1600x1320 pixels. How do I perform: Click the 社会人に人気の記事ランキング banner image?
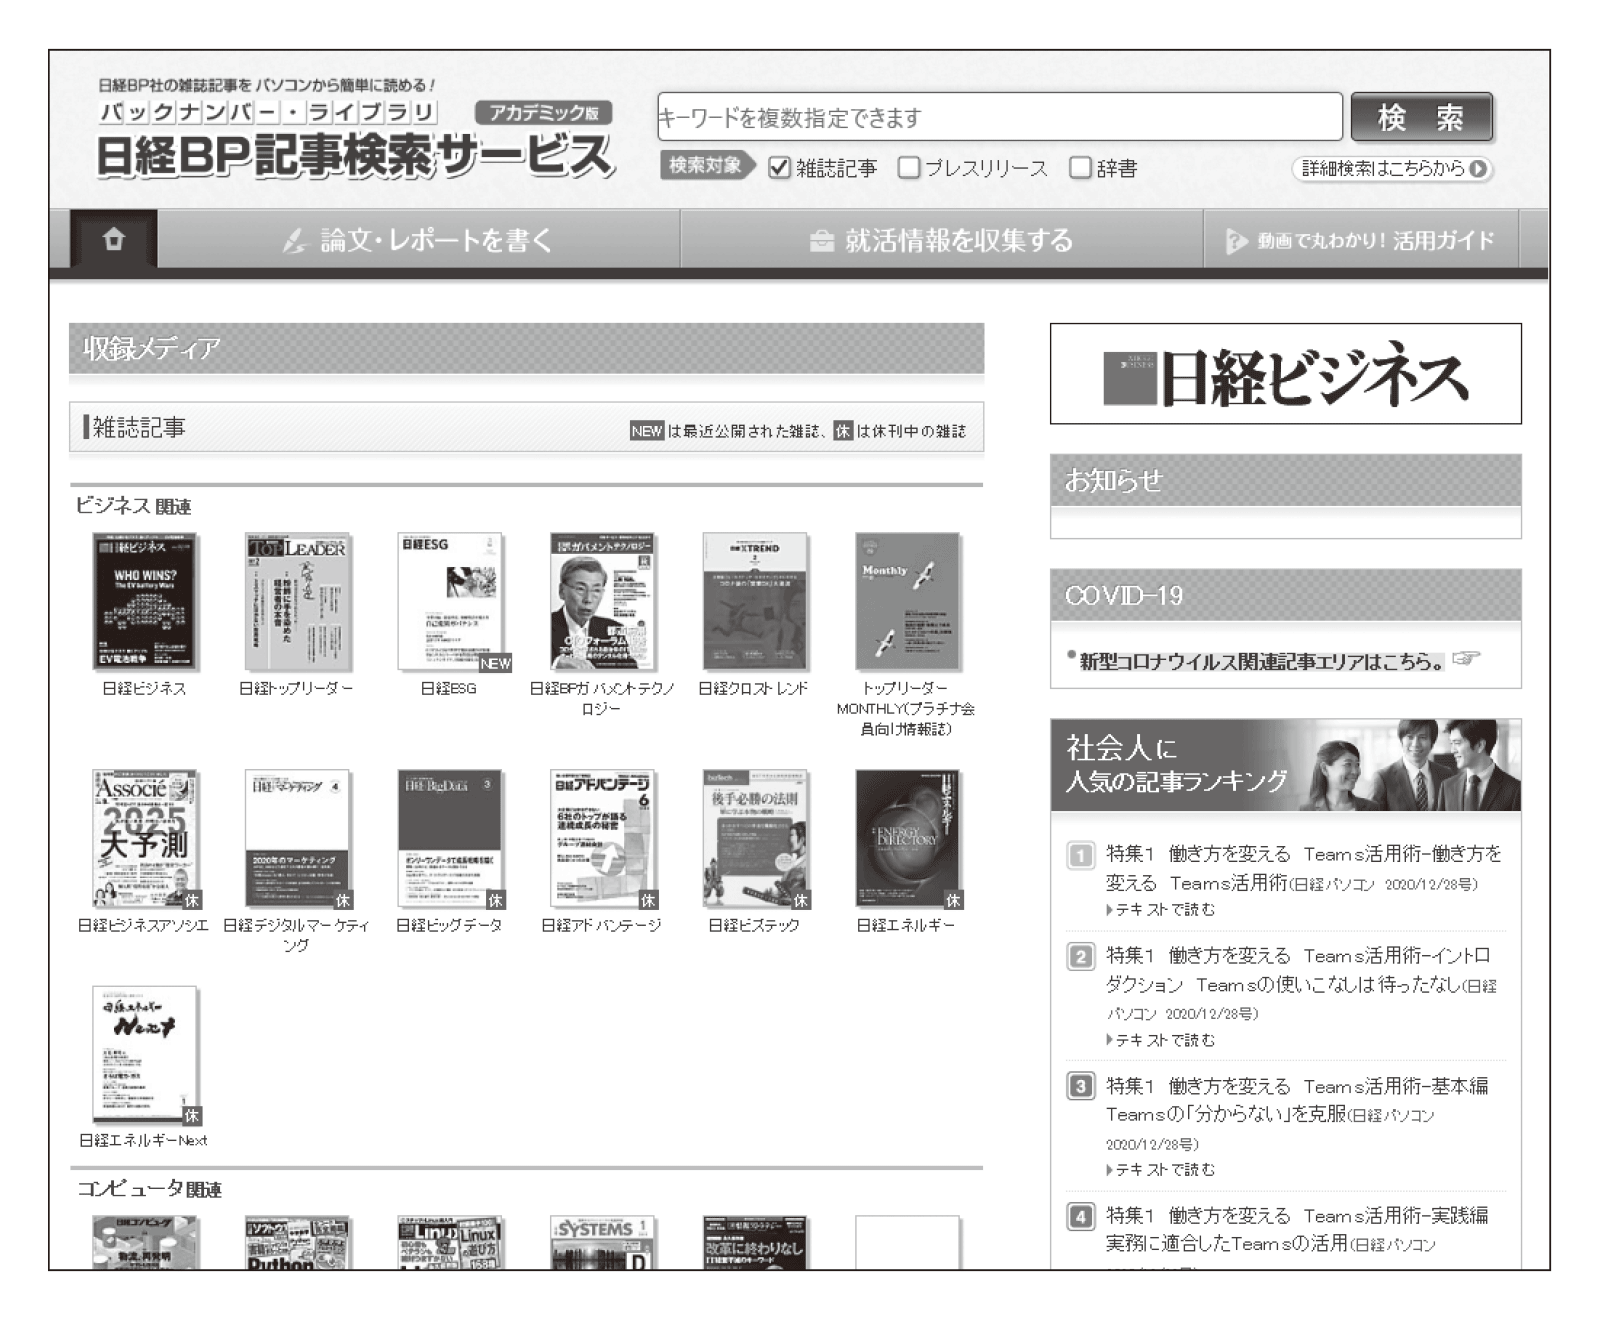point(1285,765)
